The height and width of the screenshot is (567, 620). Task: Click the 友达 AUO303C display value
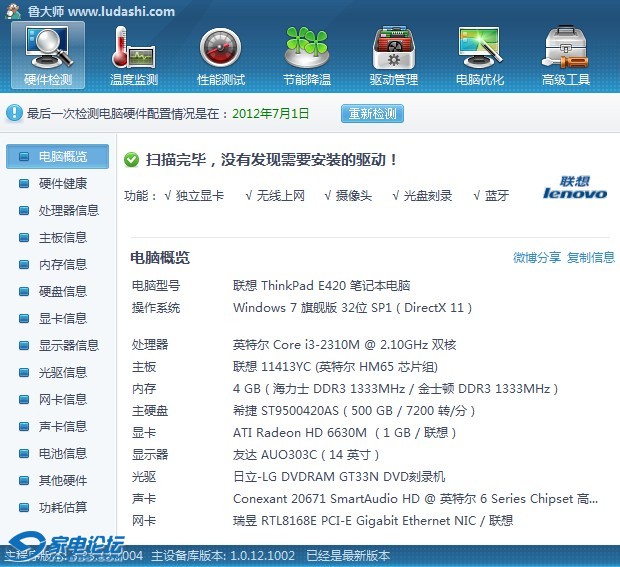click(x=306, y=455)
